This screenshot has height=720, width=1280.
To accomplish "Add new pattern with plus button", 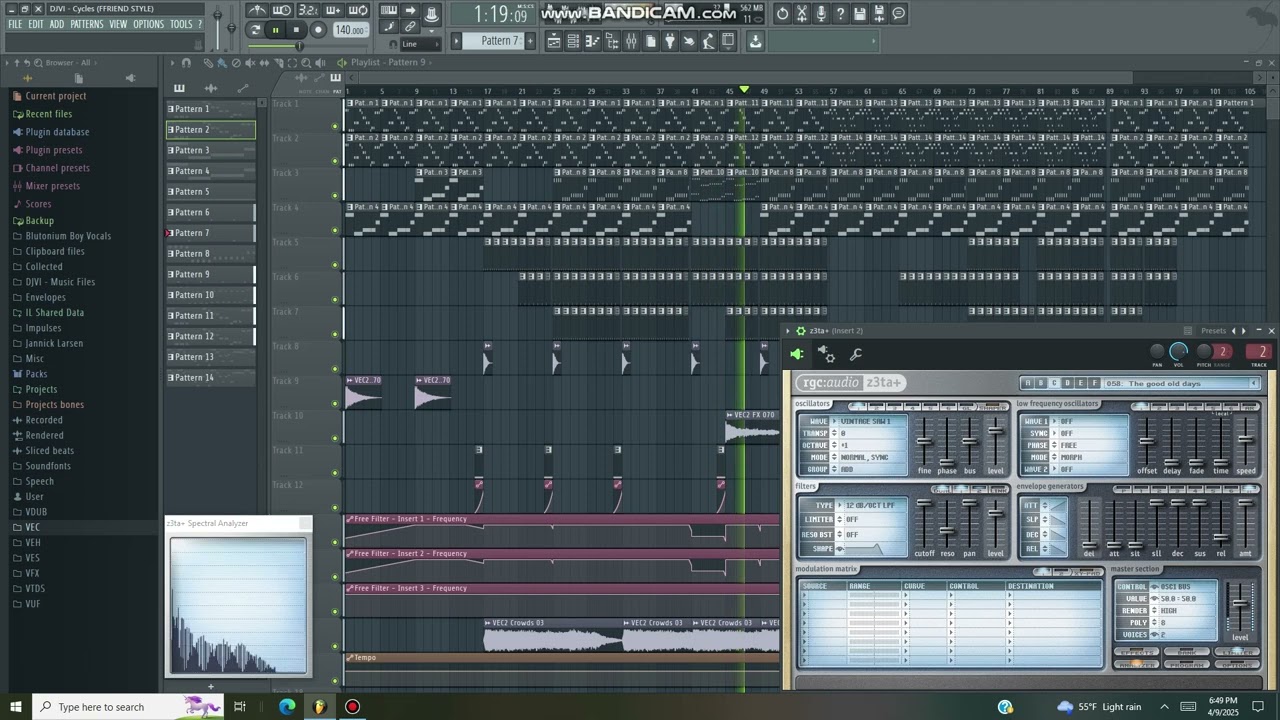I will click(x=530, y=41).
